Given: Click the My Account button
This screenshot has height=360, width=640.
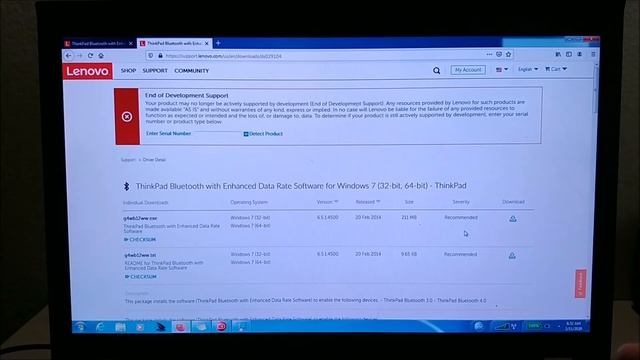Looking at the screenshot, I should pos(468,70).
